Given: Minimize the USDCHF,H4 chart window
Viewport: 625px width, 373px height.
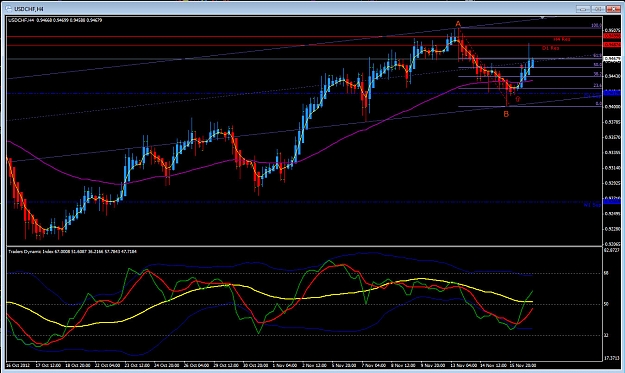Looking at the screenshot, I should 583,8.
